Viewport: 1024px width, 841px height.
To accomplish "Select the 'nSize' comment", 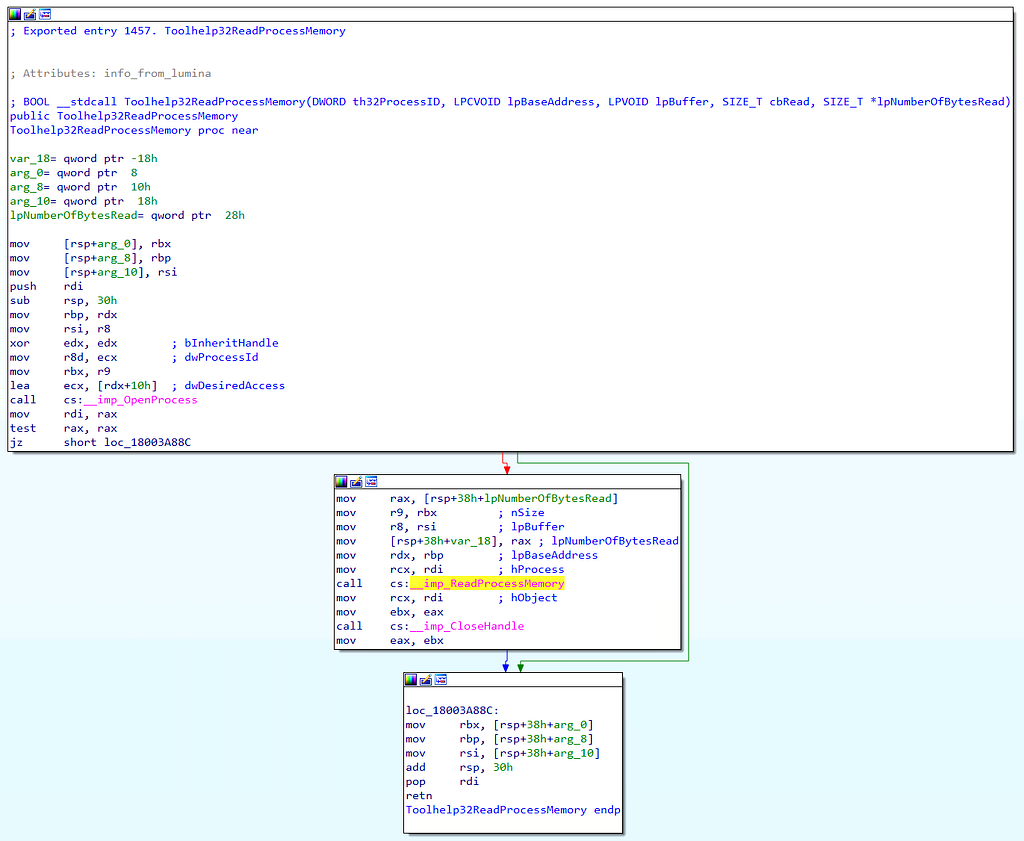I will pyautogui.click(x=528, y=513).
